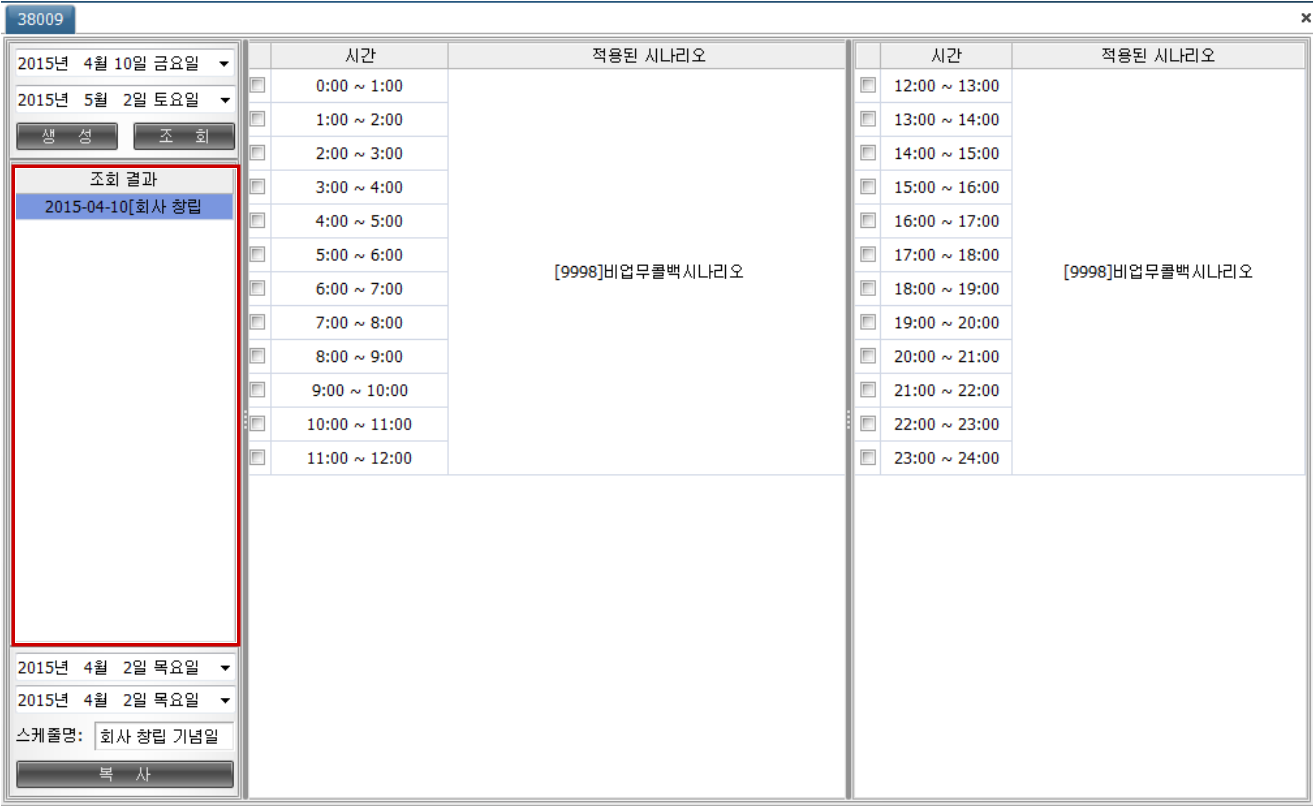
Task: Click the 12:00 ~ 13:00 time cell
Action: point(946,86)
